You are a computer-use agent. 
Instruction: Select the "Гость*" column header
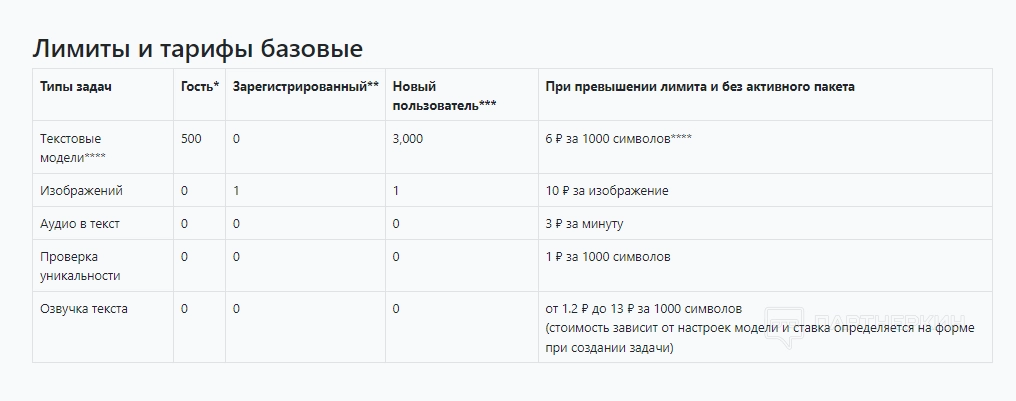[x=200, y=87]
